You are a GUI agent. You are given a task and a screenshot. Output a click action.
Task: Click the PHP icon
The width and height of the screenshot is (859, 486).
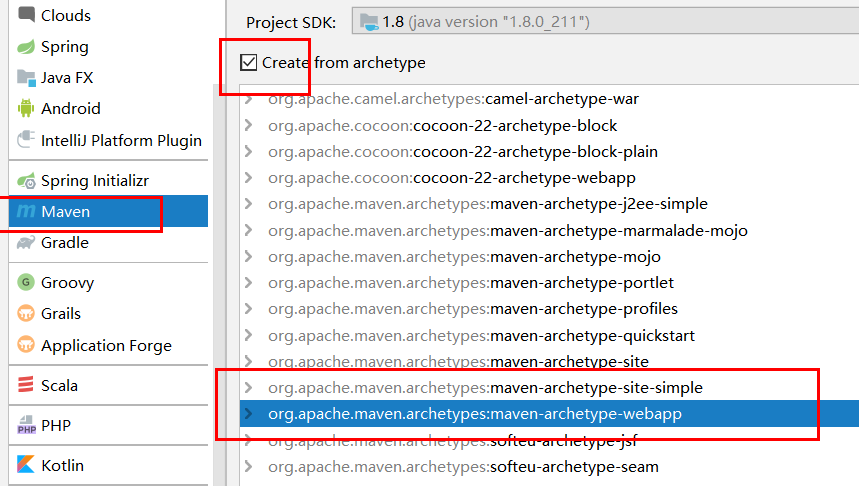(x=26, y=425)
